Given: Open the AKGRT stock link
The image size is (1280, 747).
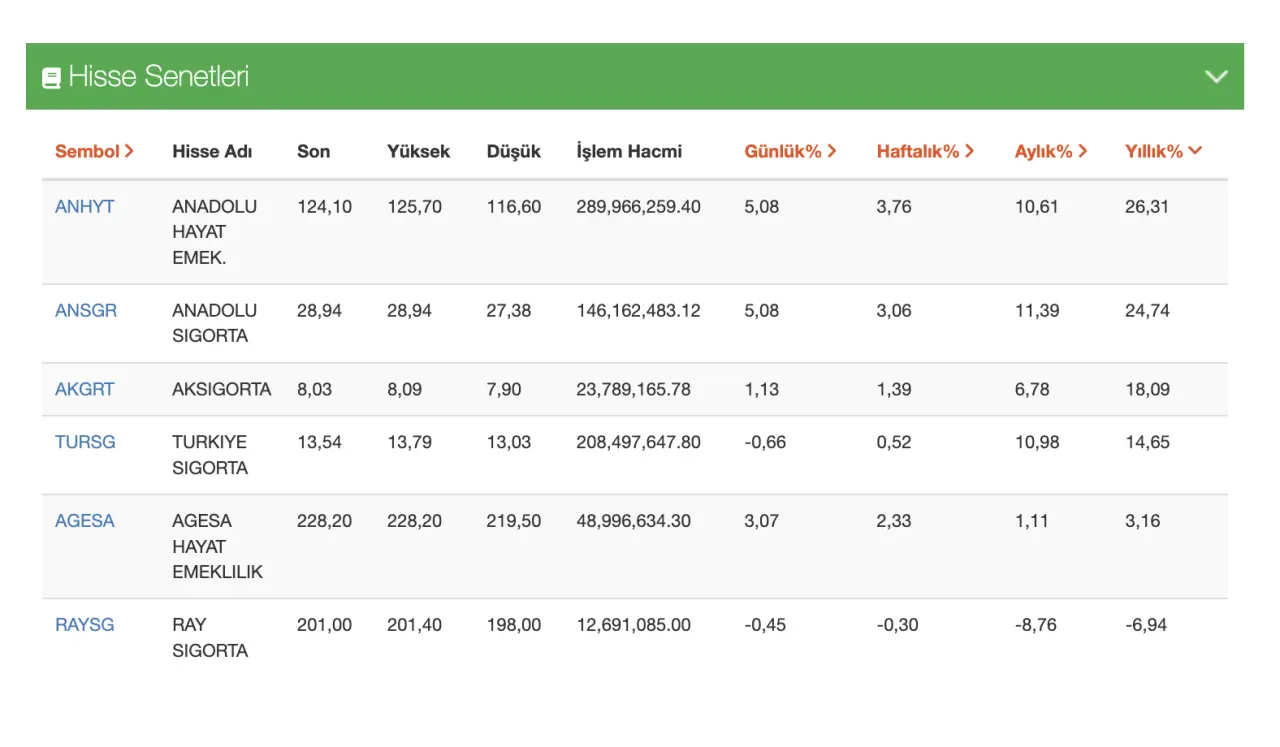Looking at the screenshot, I should tap(84, 390).
